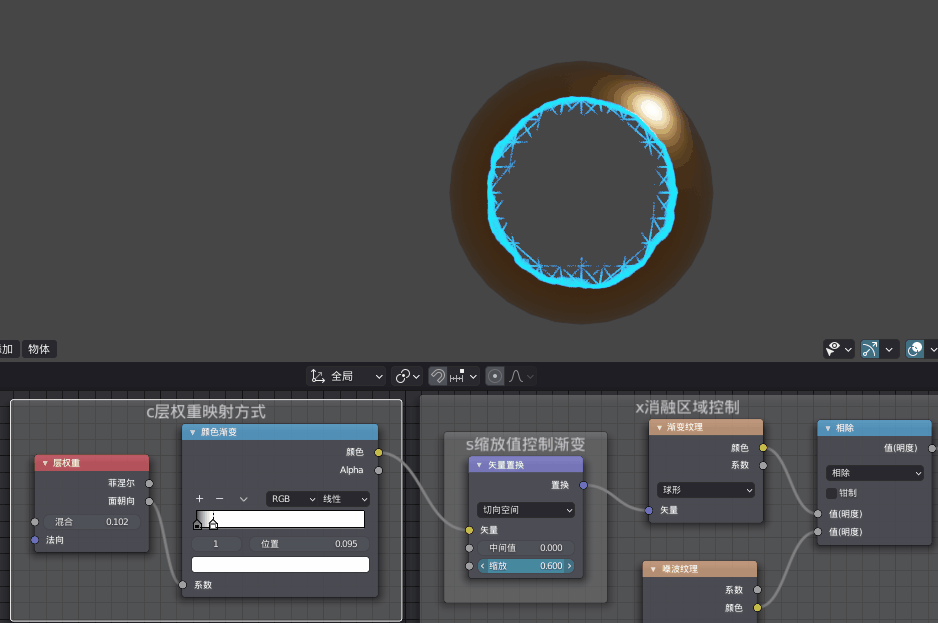Screen dimensions: 938x623
Task: Select the c层权重映射方式 frame label
Action: [206, 412]
